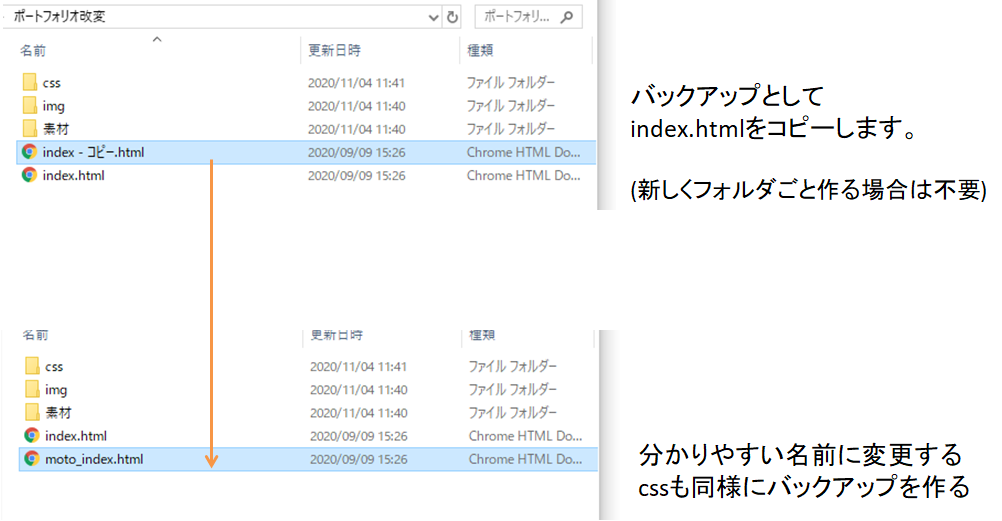This screenshot has width=1002, height=521.
Task: Sort by 更新日時 header in upper file list
Action: click(x=334, y=50)
